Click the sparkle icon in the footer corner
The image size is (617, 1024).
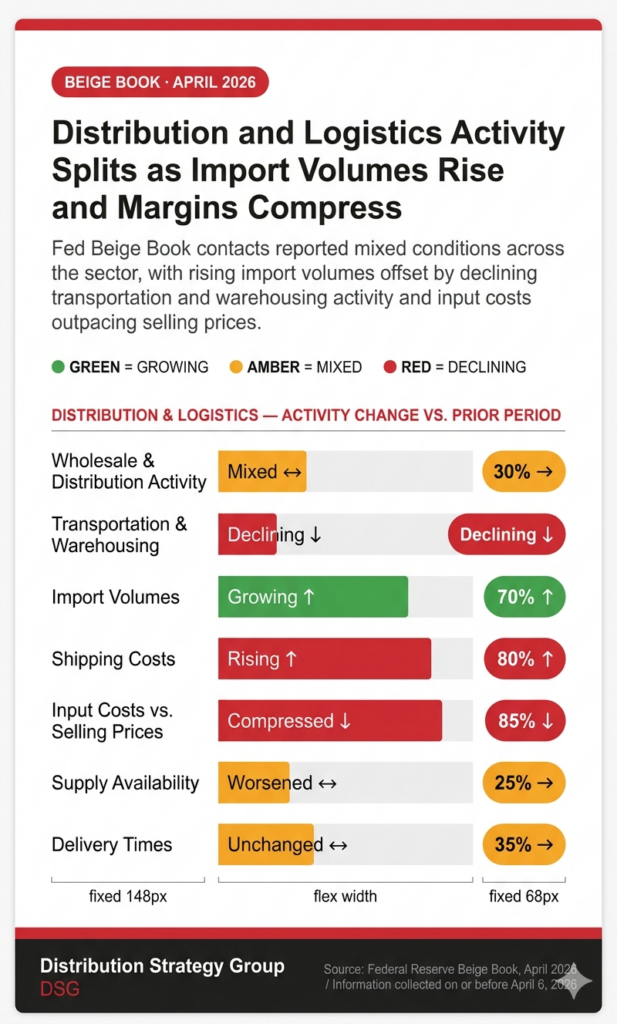578,981
